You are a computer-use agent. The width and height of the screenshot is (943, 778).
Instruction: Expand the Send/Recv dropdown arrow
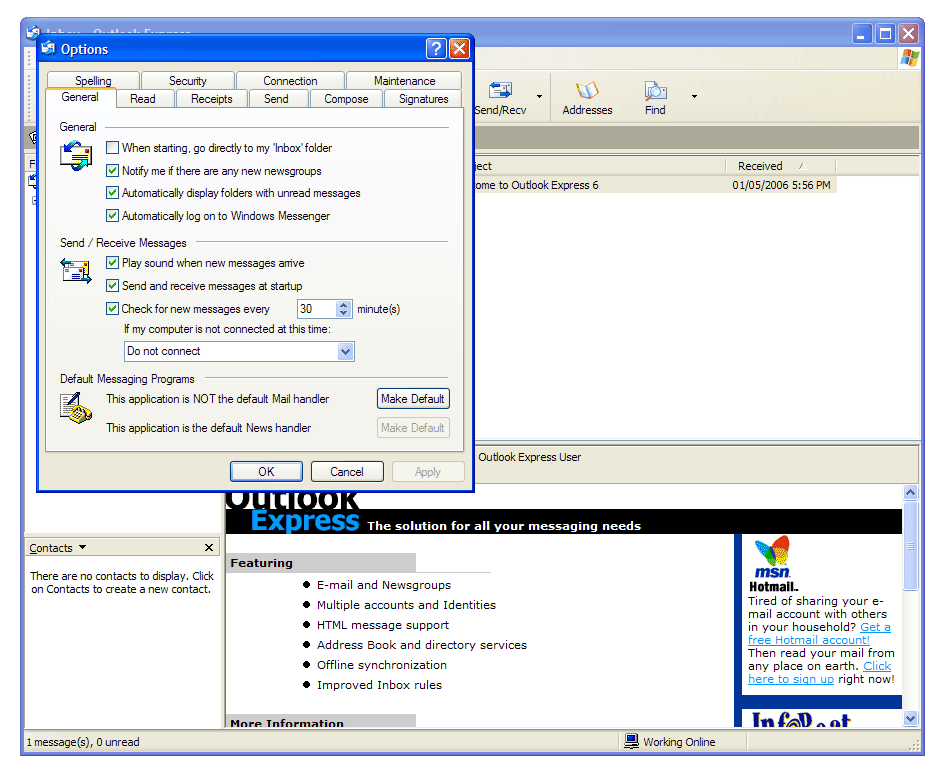[539, 96]
